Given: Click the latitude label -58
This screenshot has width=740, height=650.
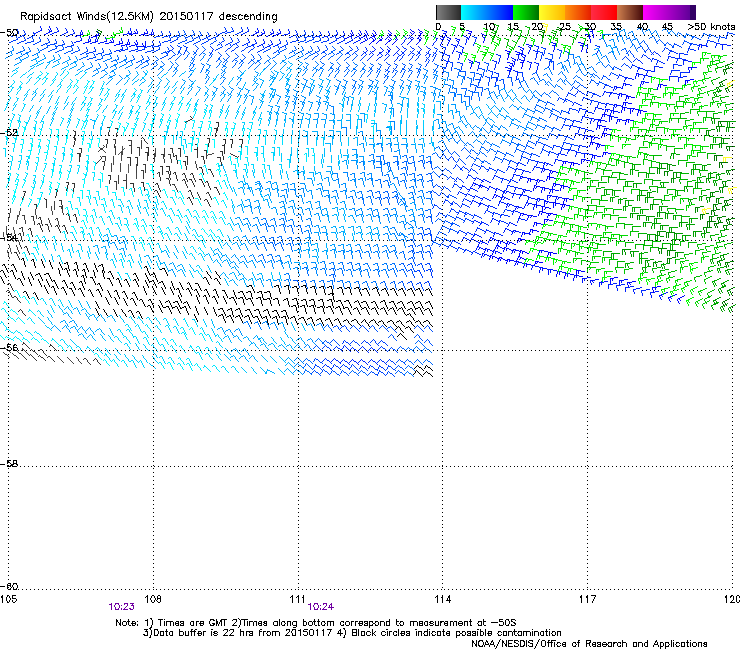Looking at the screenshot, I should [x=9, y=464].
